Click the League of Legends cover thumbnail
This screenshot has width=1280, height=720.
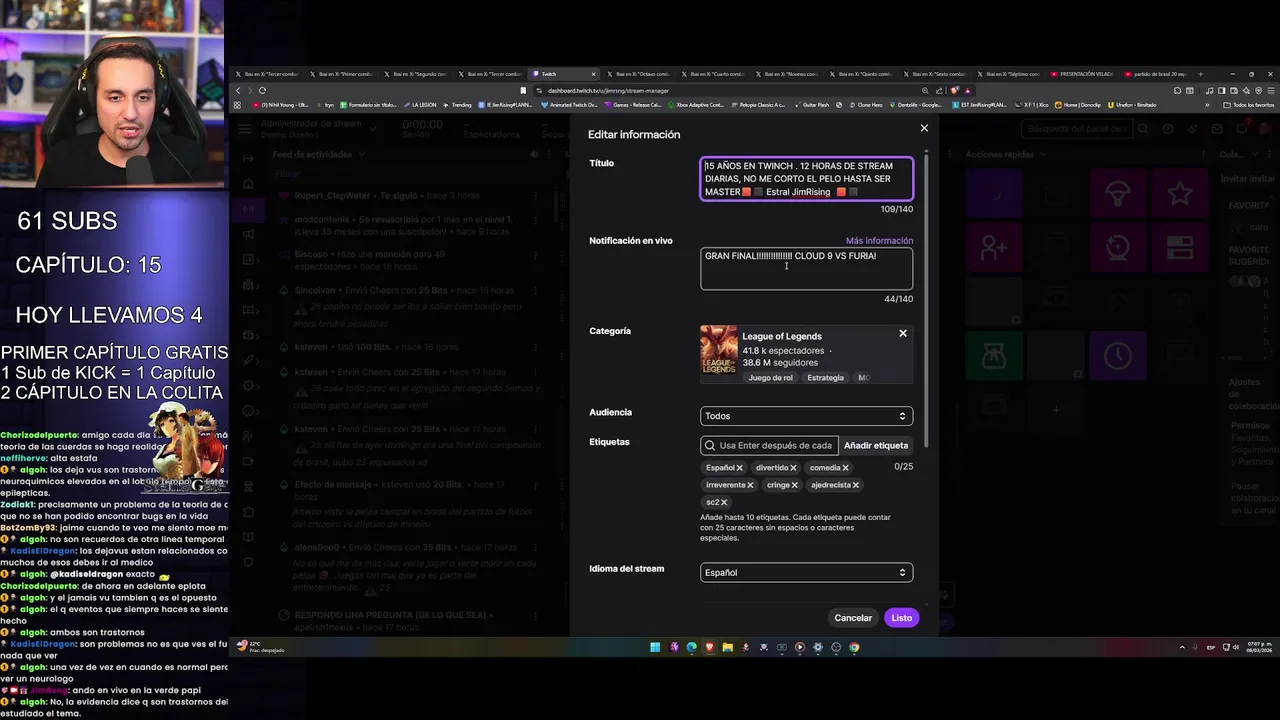coord(719,350)
